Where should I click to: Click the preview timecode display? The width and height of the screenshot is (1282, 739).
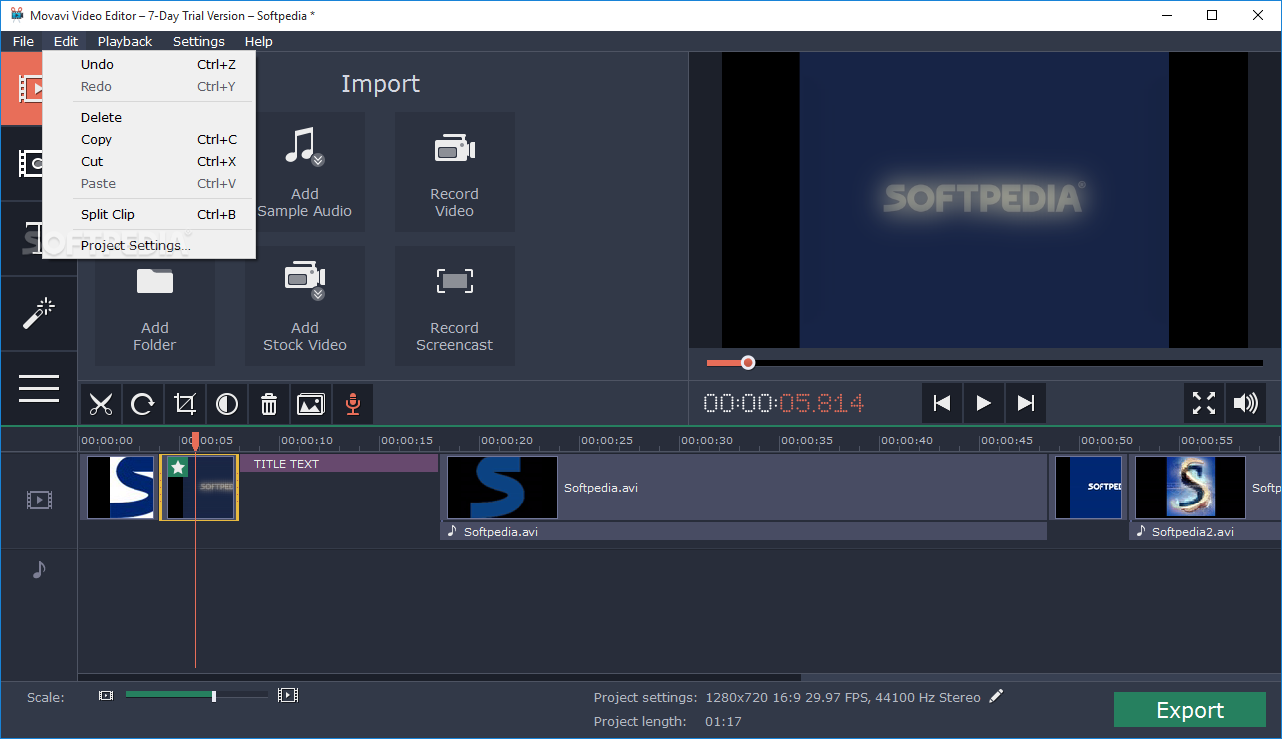(783, 403)
